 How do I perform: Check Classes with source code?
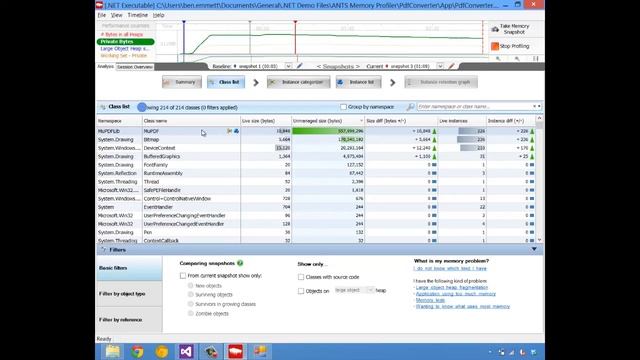(301, 277)
